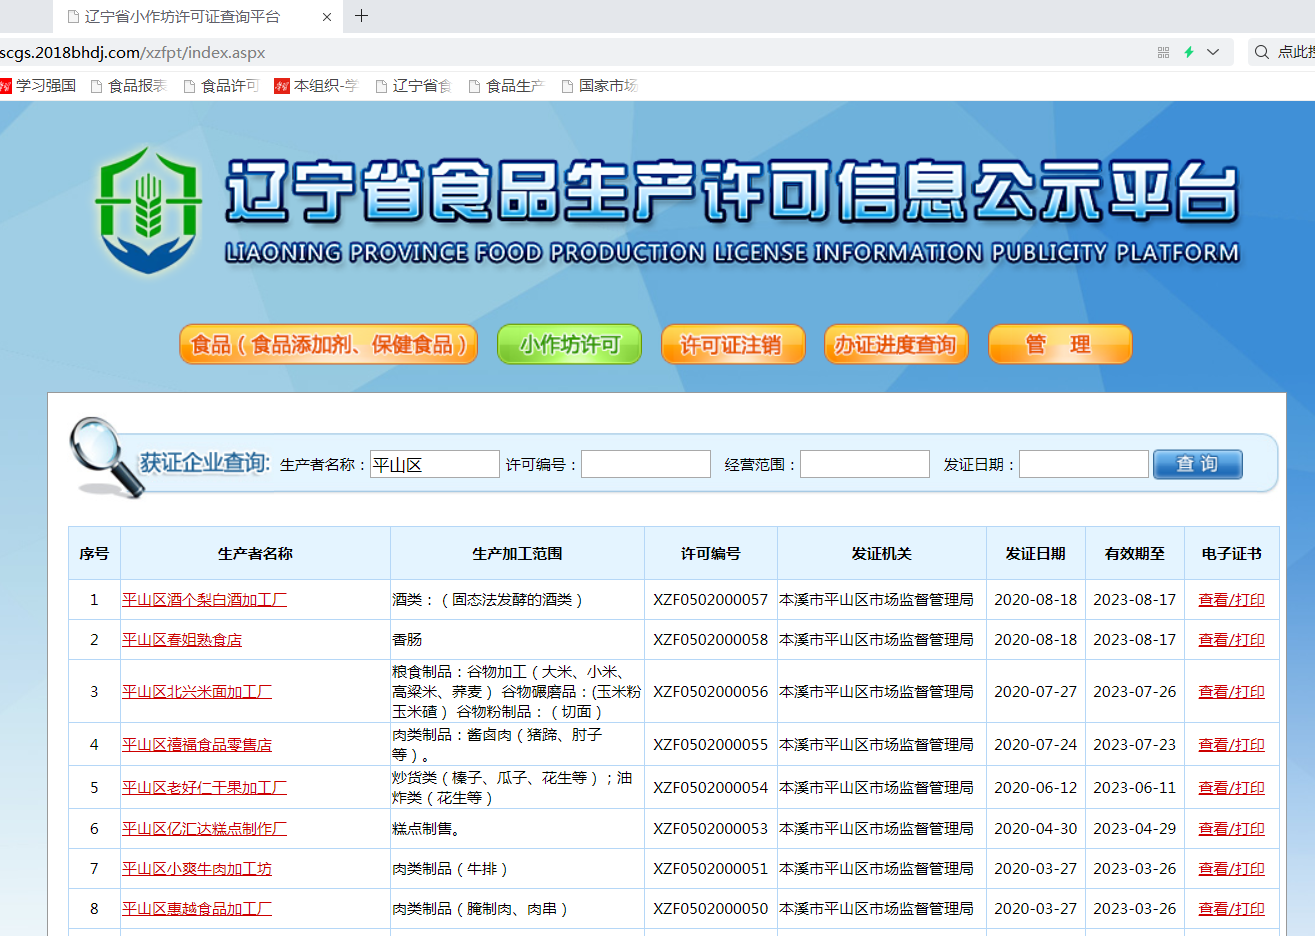
Task: Click the 2020-07-24 issue date cell
Action: (x=1036, y=745)
